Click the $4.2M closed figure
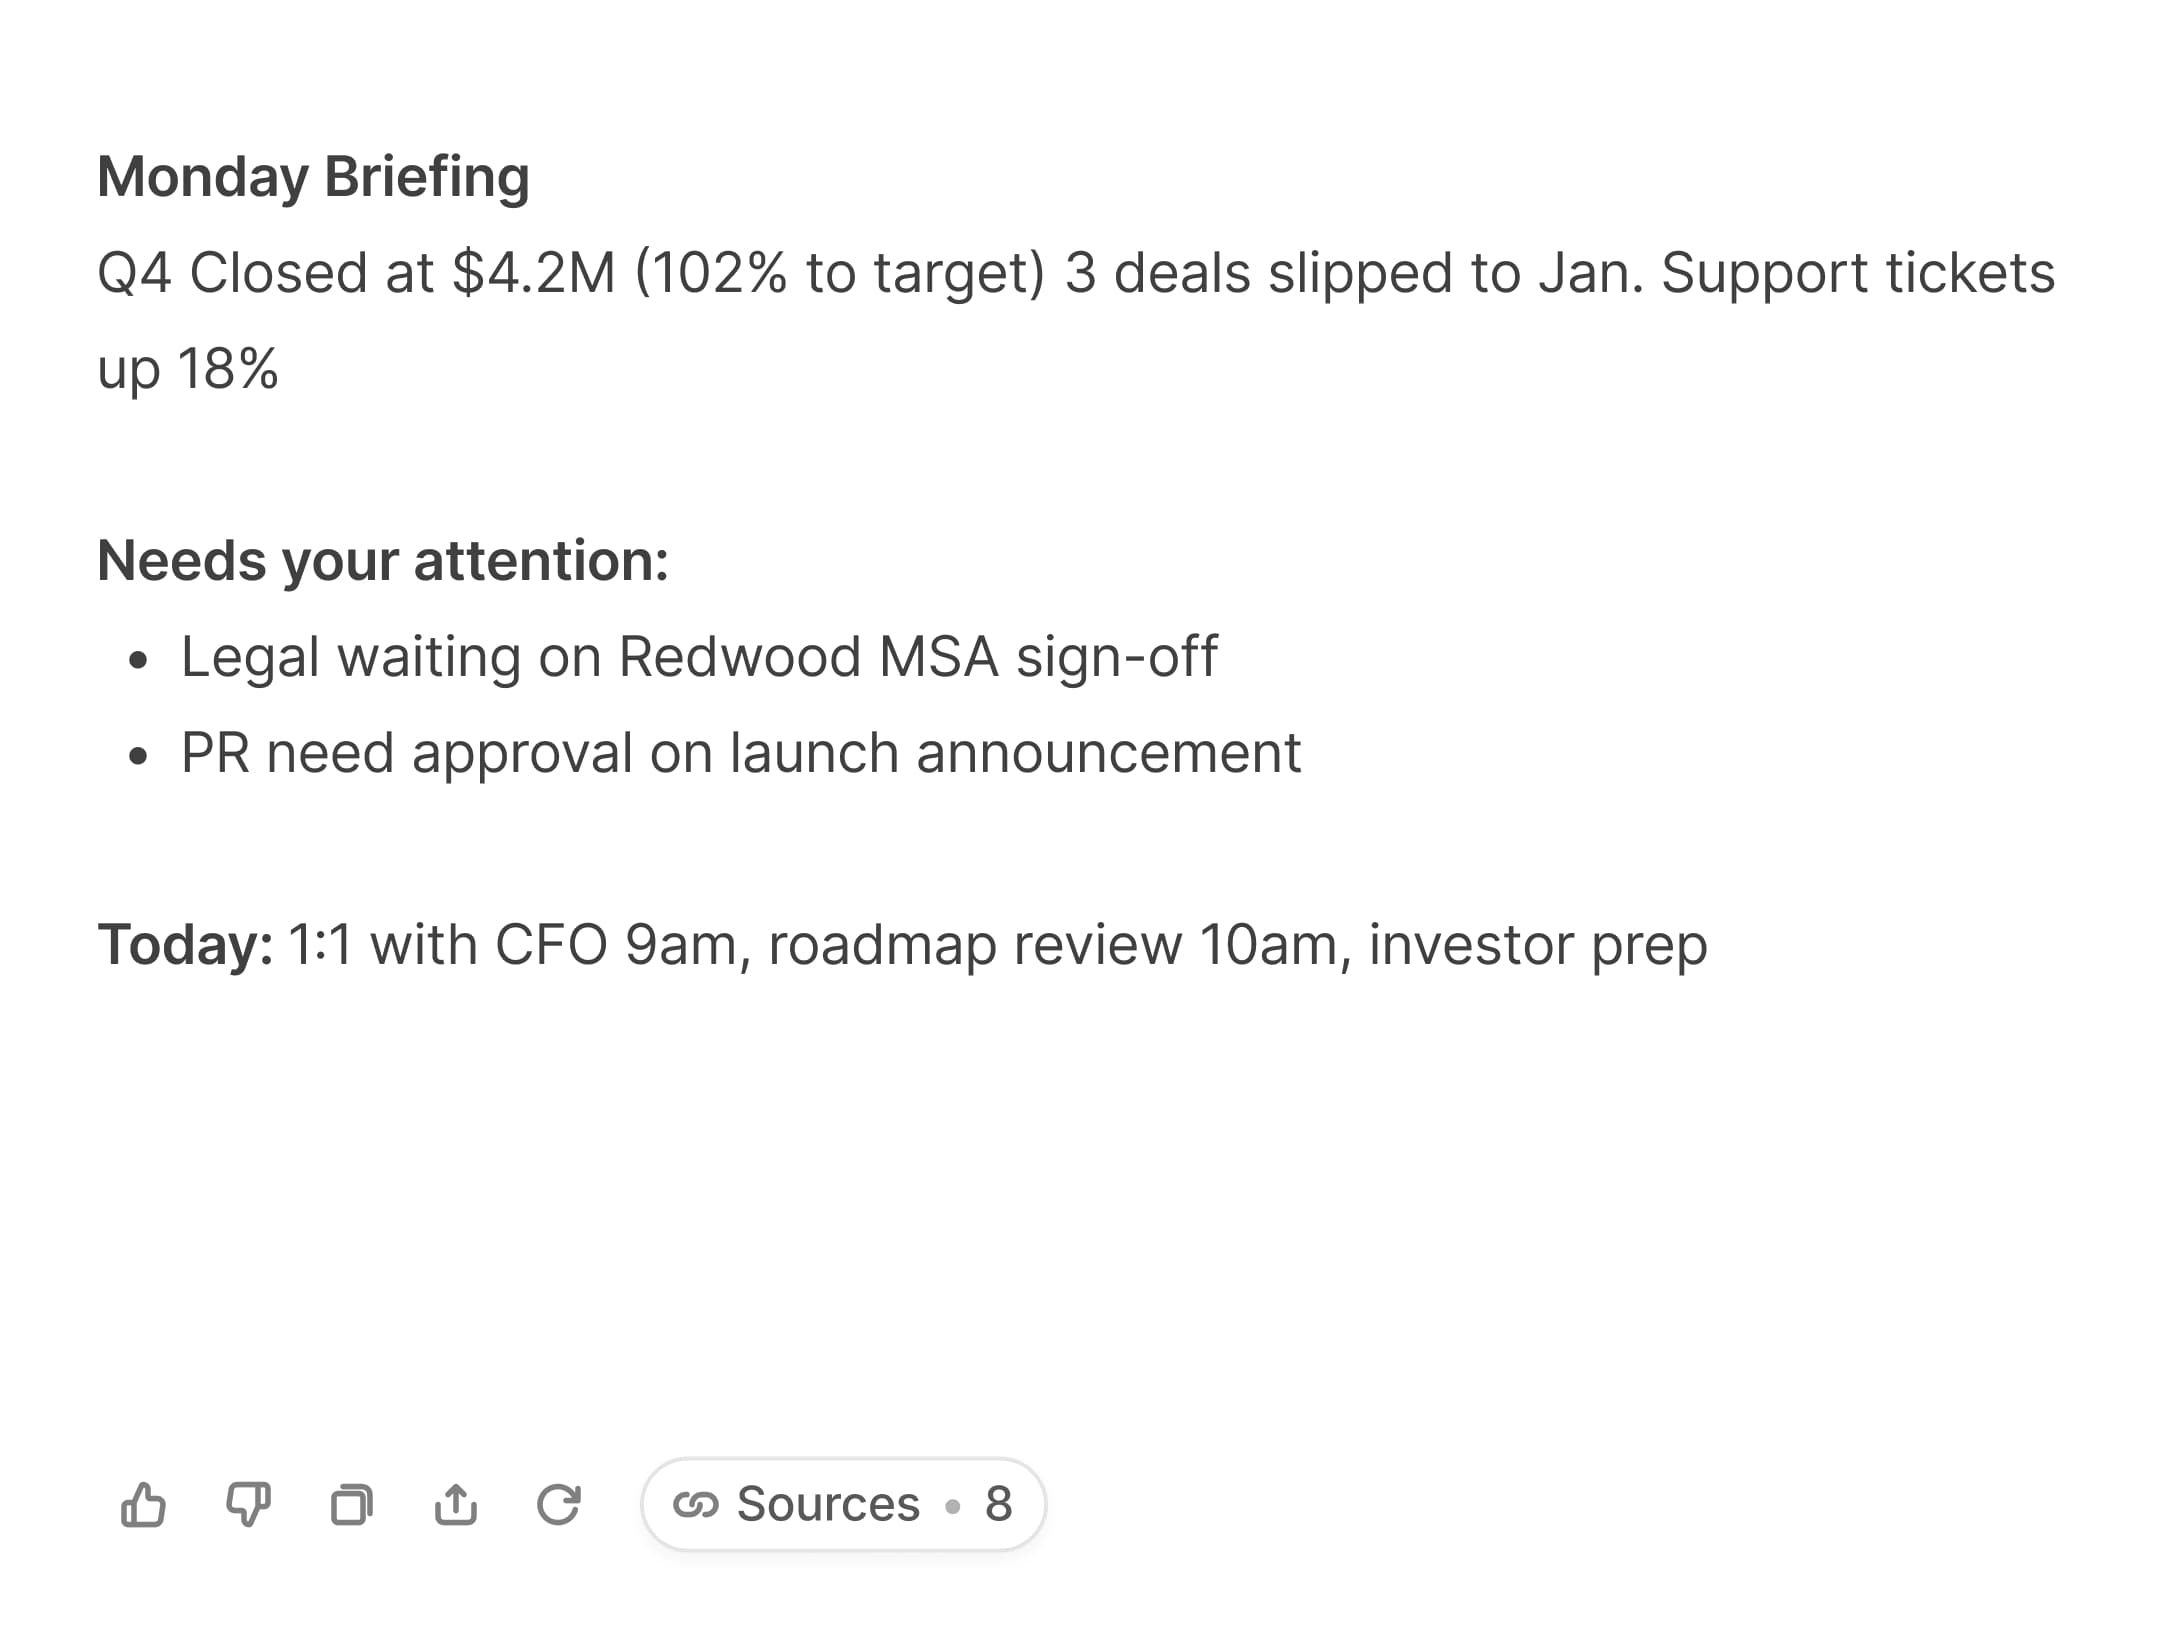Viewport: 2172px width, 1649px height. [x=533, y=273]
